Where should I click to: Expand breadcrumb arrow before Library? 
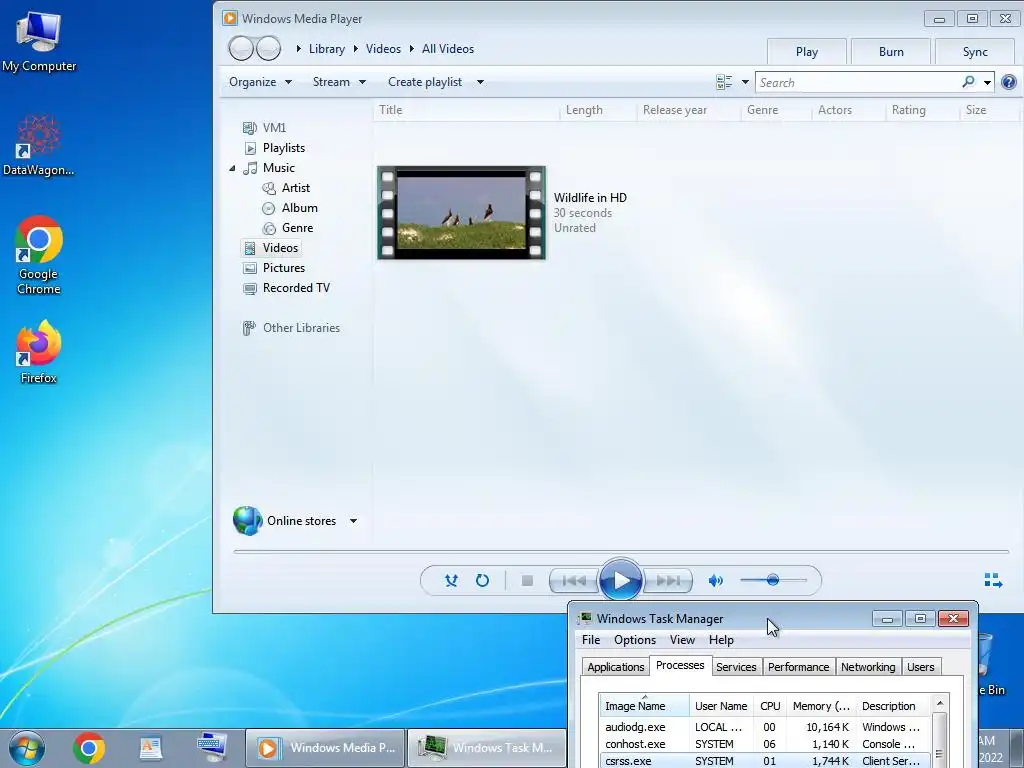coord(298,49)
